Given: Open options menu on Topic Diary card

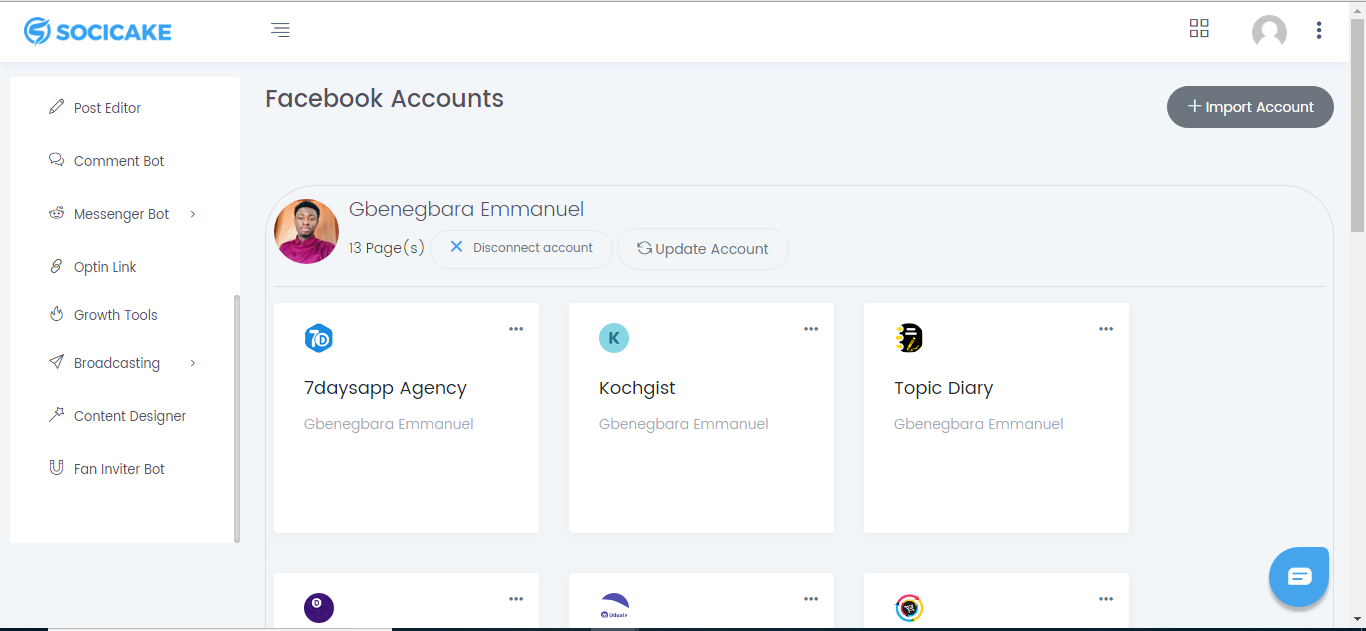Looking at the screenshot, I should click(x=1106, y=329).
